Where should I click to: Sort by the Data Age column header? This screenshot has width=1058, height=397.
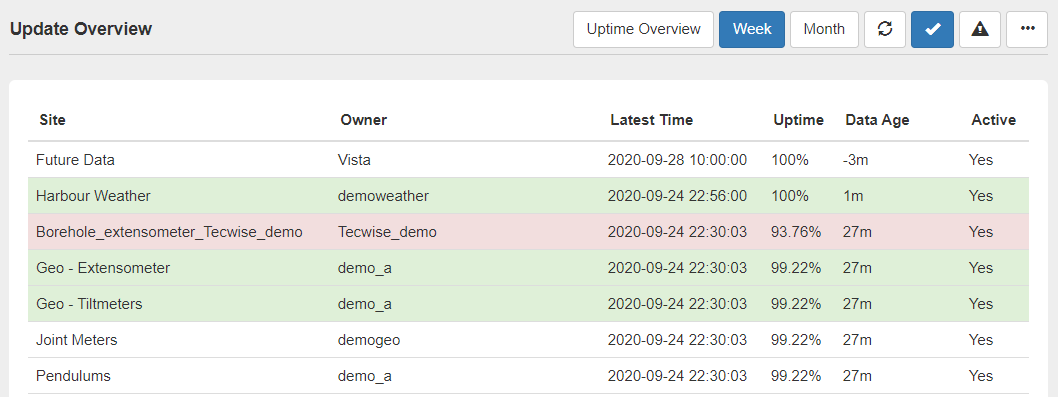[877, 120]
